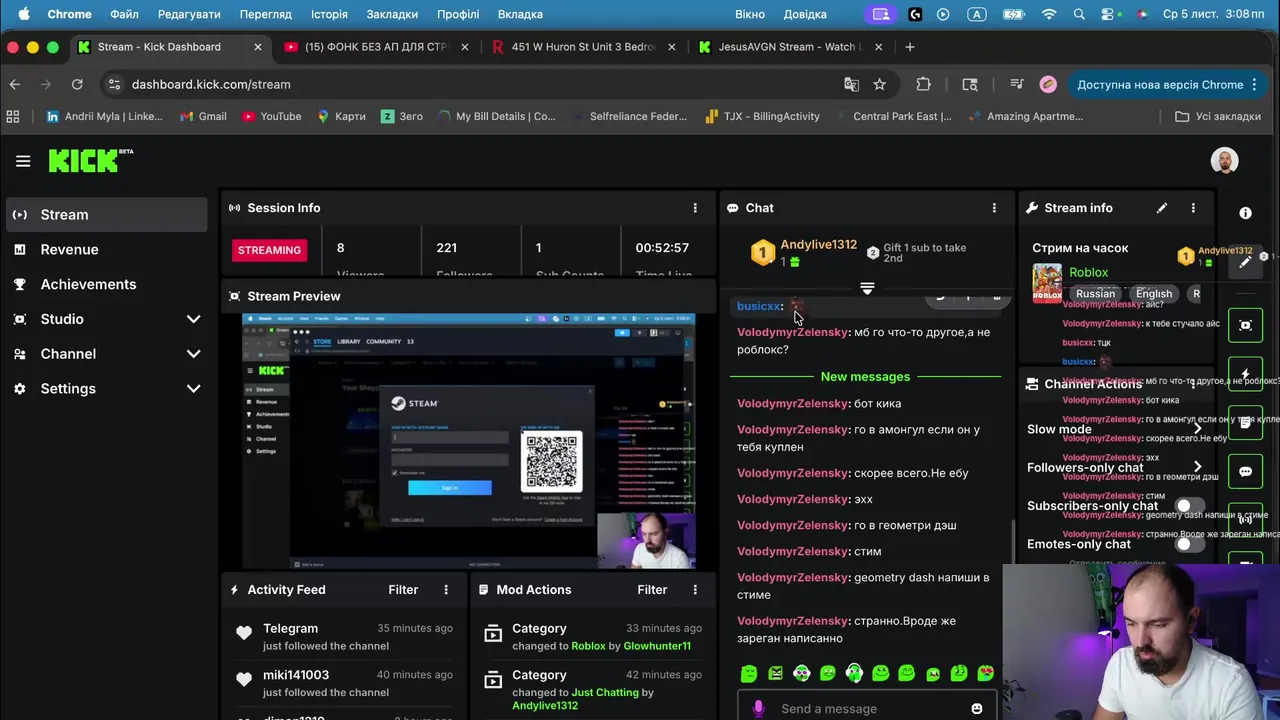Go back in the browser
Screen dimensions: 1280x720
[15, 85]
